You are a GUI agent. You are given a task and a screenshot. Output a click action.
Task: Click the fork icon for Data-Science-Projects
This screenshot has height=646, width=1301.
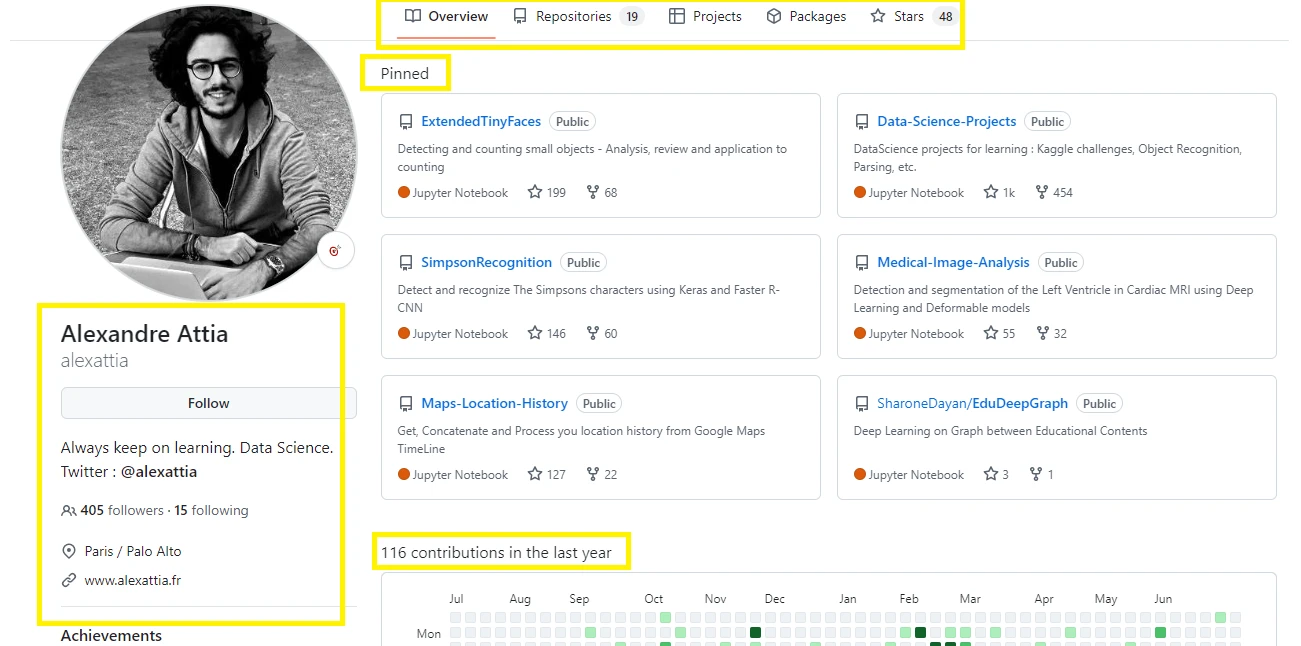[1042, 192]
